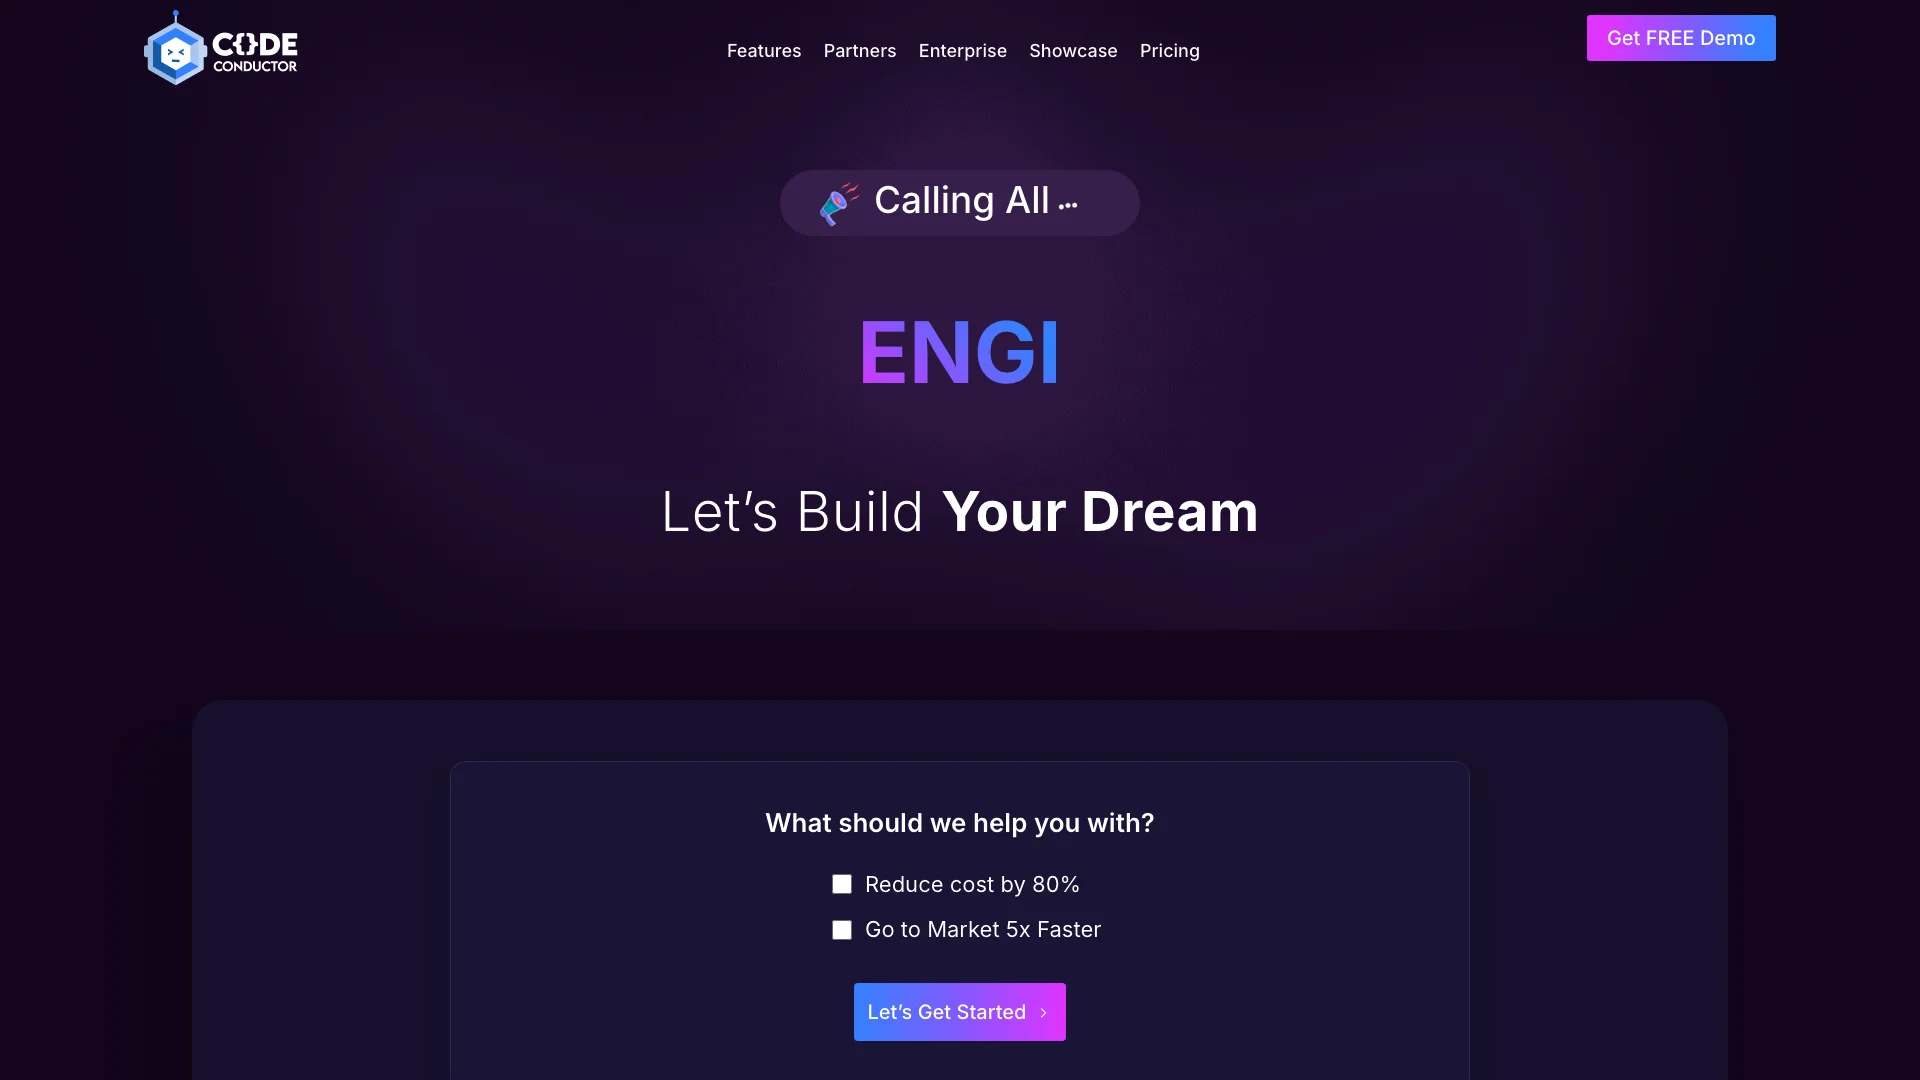Screen dimensions: 1920x1080
Task: Open the Features navigation dropdown
Action: coord(764,50)
